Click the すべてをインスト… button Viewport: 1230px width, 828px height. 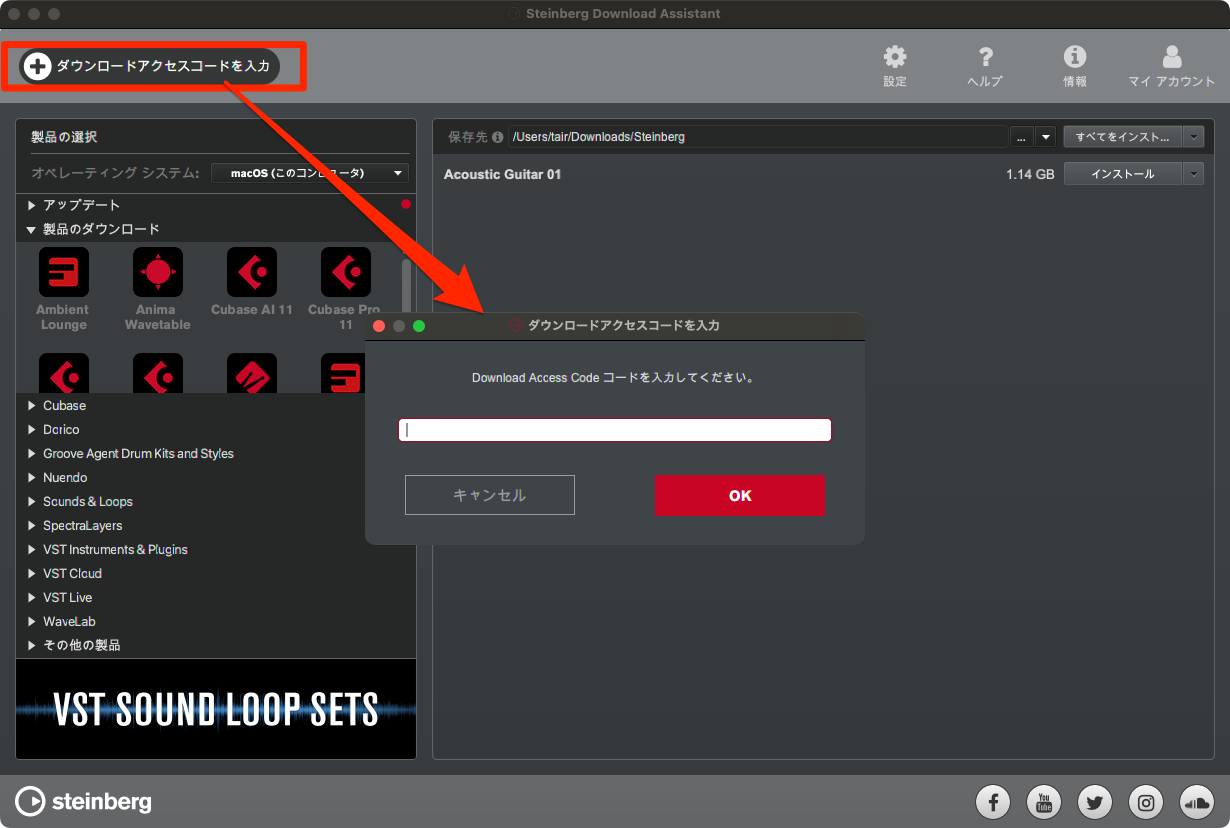click(1123, 137)
